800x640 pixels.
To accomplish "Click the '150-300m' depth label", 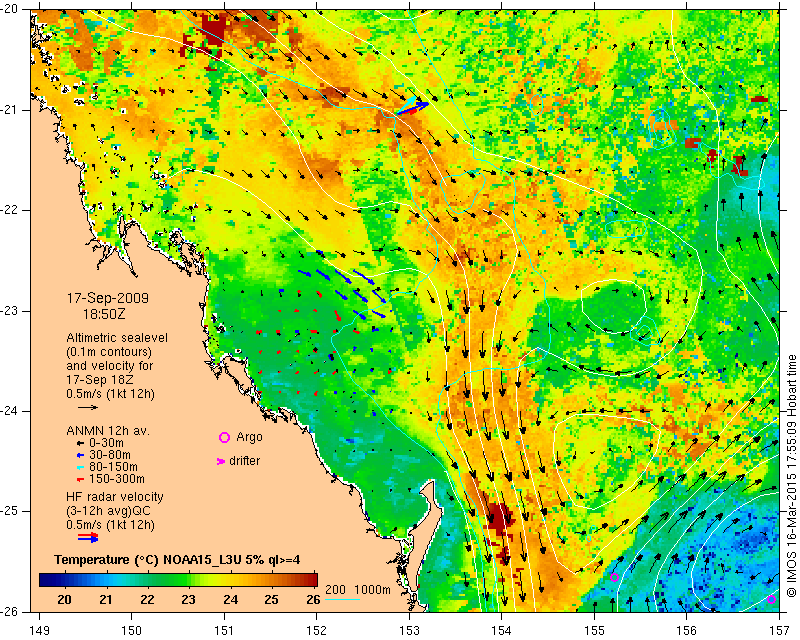I will (x=117, y=479).
